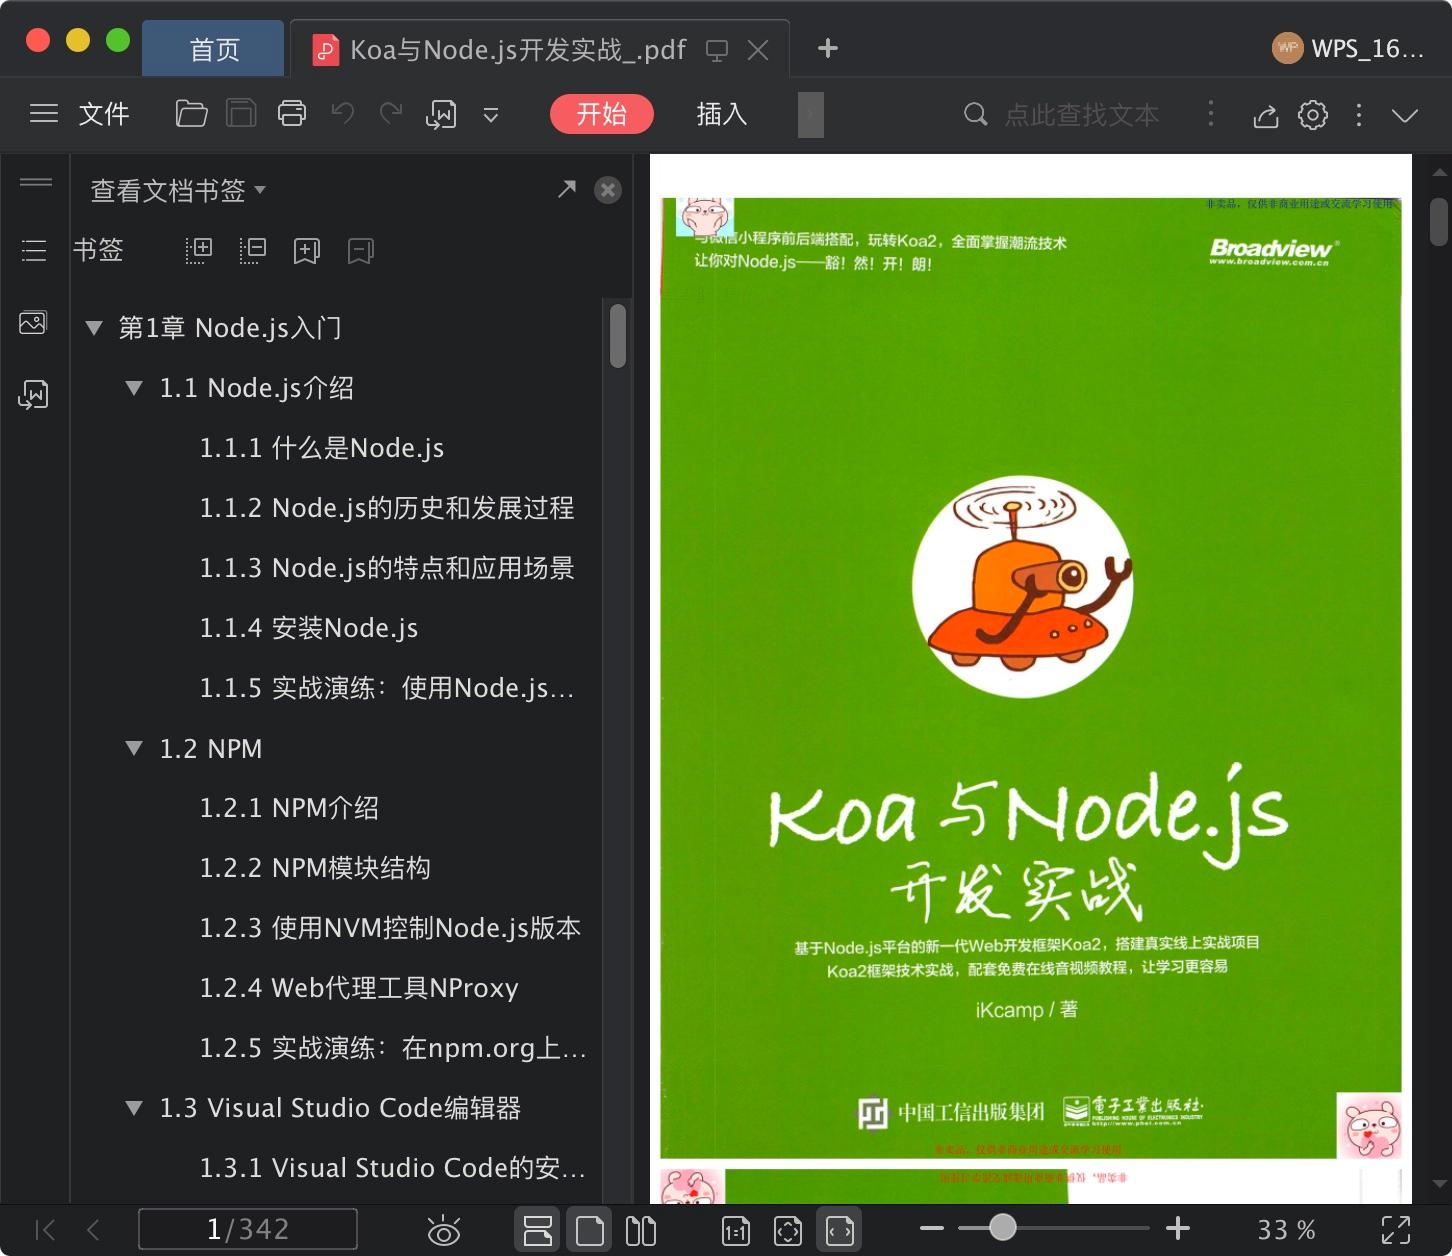Select the Koa与Node.js开发实战_.pdf tab
The image size is (1452, 1256).
pyautogui.click(x=518, y=49)
